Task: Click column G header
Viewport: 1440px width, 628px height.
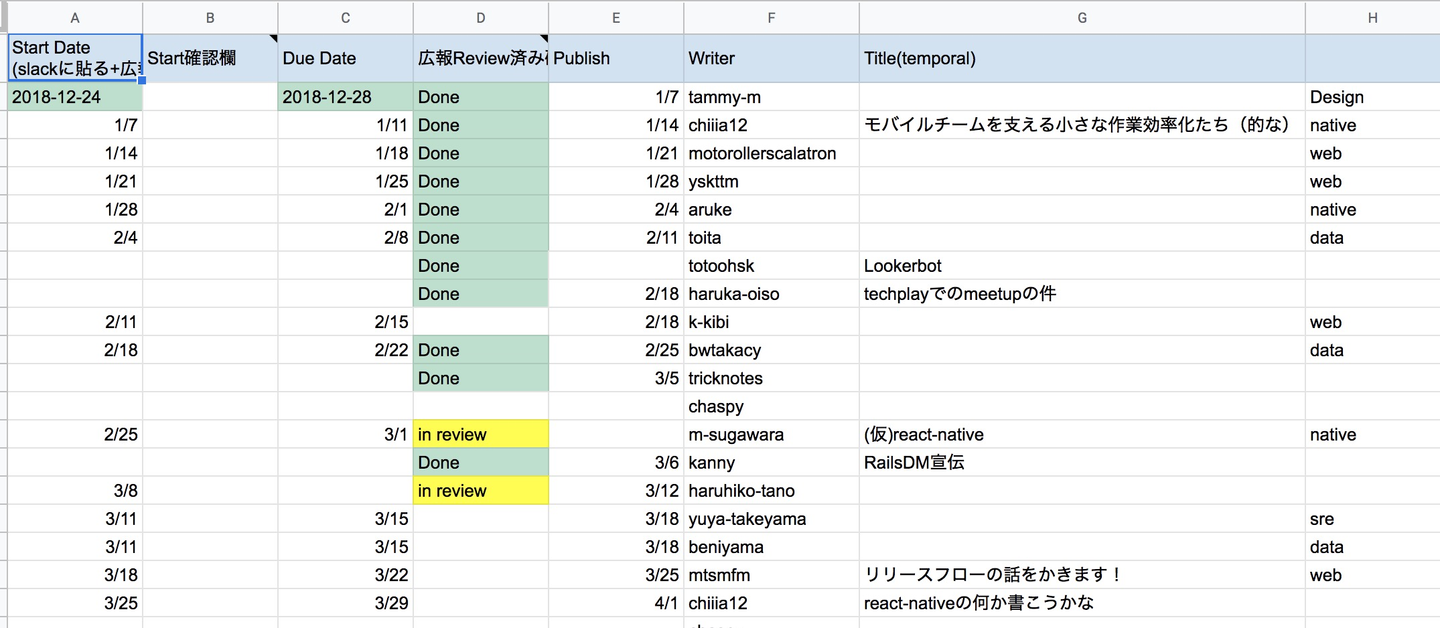Action: coord(1082,18)
